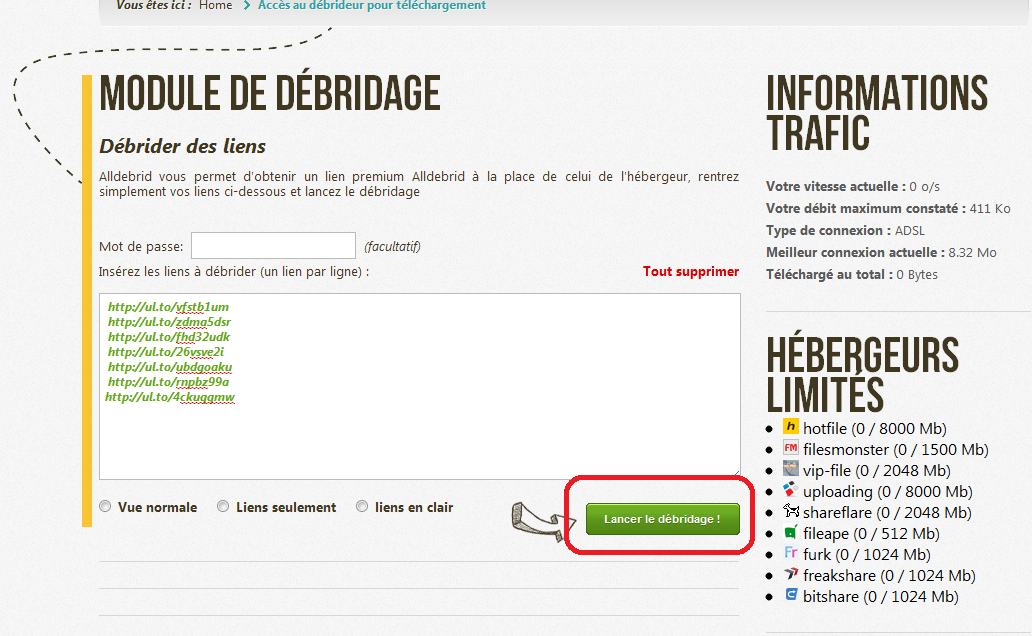
Task: Click the Insérez les liens à débrider label
Action: tap(234, 271)
